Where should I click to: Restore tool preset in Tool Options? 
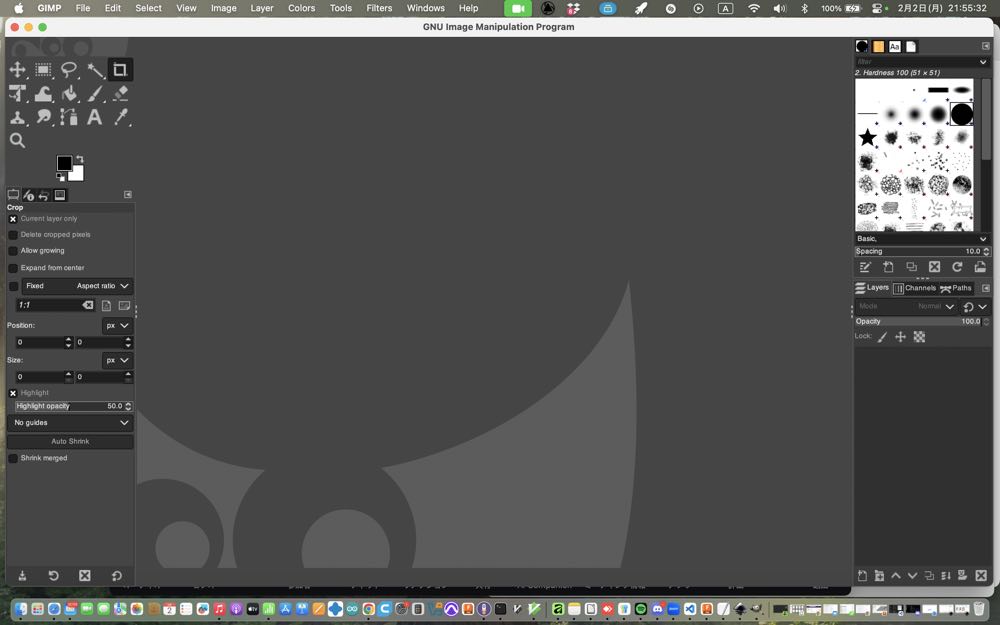(54, 576)
